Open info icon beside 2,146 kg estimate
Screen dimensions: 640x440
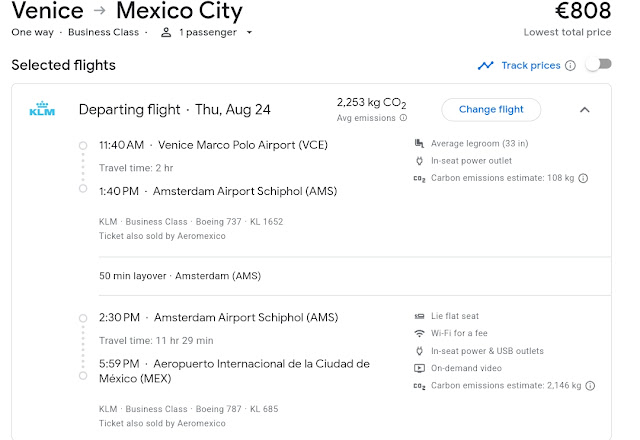pos(590,386)
